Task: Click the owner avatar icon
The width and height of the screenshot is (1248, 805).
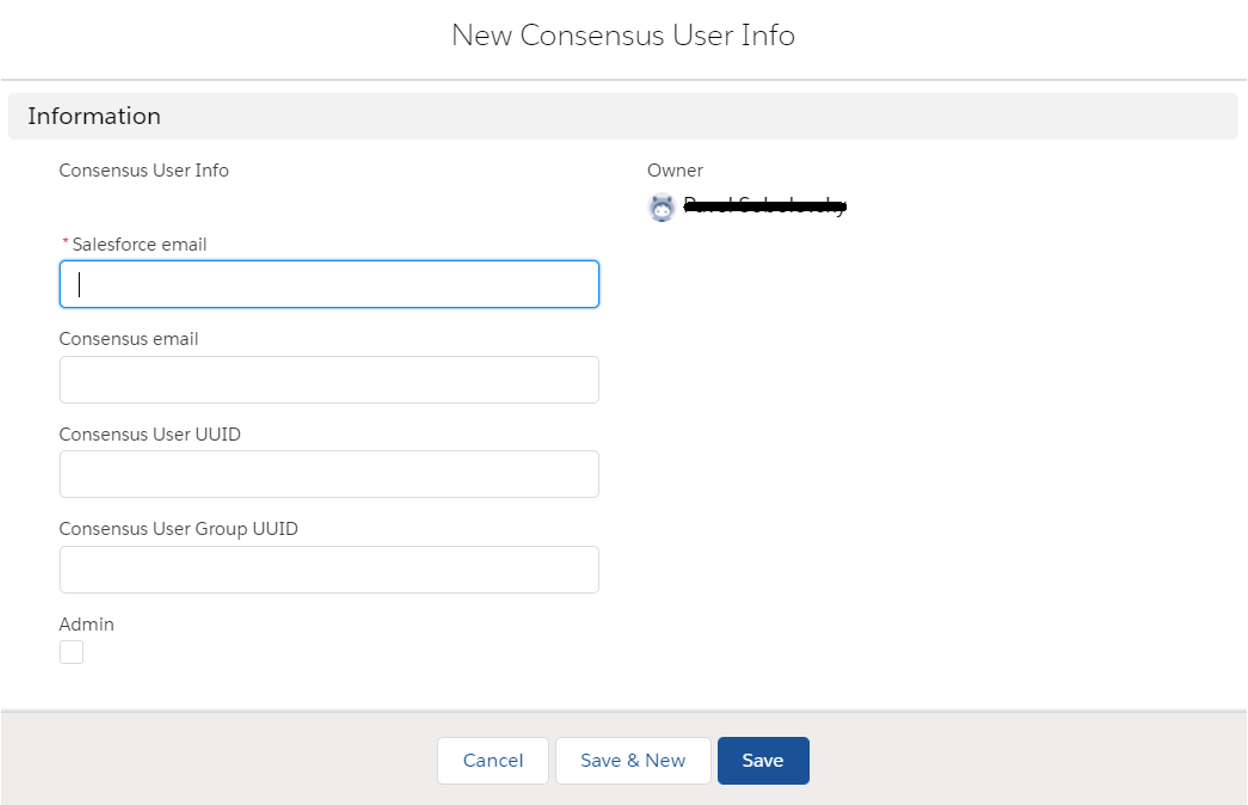Action: [662, 207]
